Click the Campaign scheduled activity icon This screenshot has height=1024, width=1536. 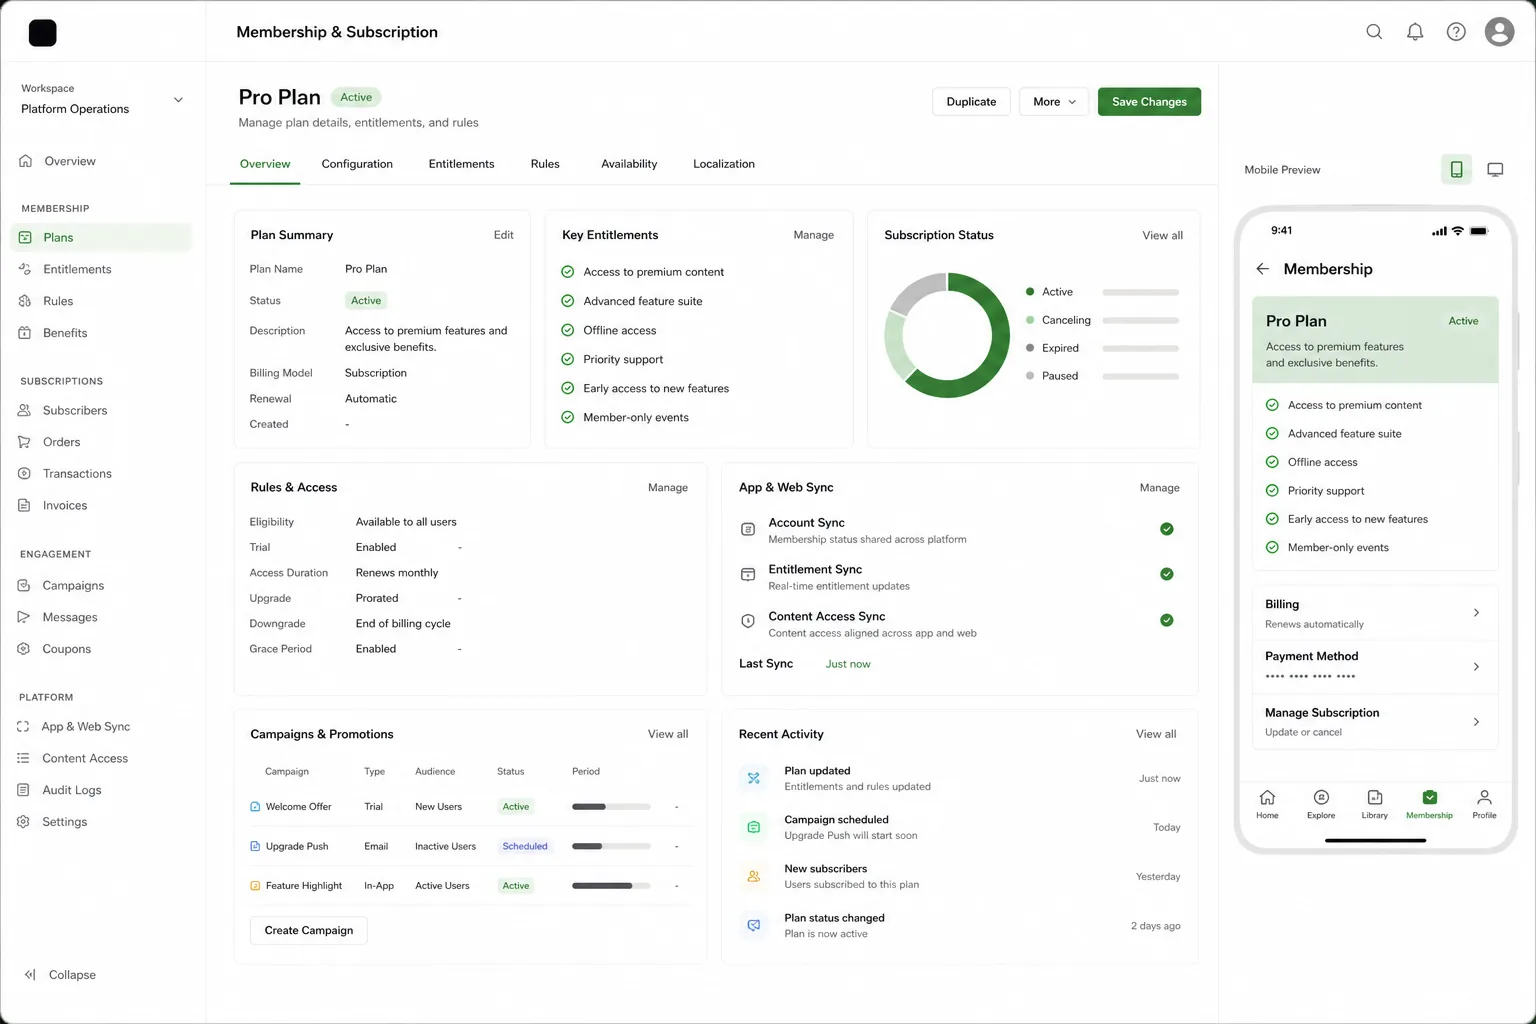pyautogui.click(x=754, y=827)
